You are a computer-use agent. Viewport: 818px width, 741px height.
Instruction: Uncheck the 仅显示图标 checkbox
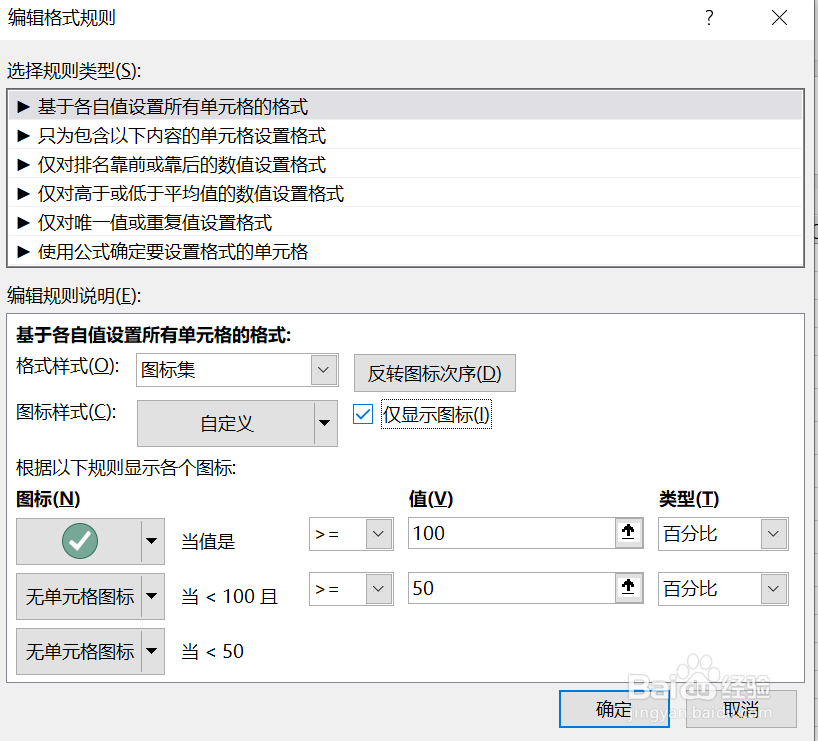pyautogui.click(x=363, y=415)
